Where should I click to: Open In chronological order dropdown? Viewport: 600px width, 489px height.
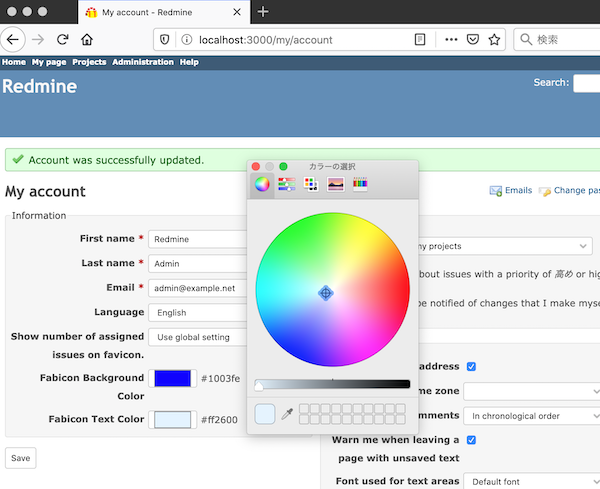pos(532,416)
